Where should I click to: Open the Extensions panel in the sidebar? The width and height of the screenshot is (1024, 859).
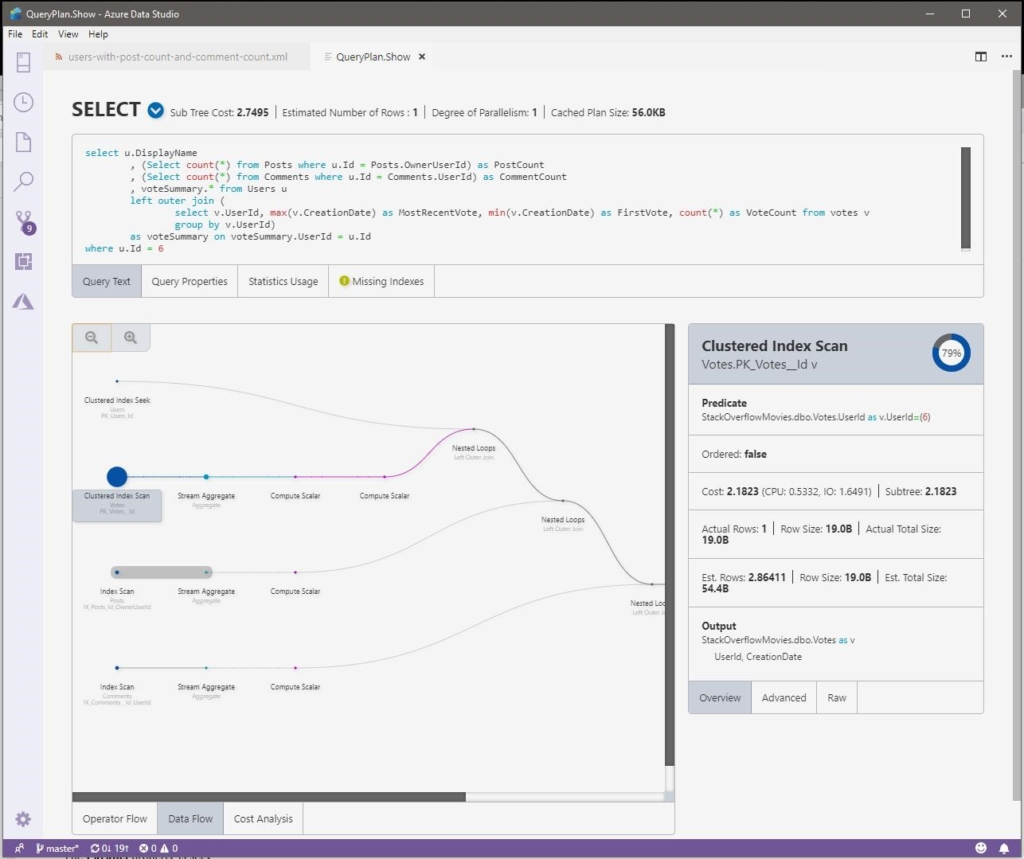[x=23, y=261]
